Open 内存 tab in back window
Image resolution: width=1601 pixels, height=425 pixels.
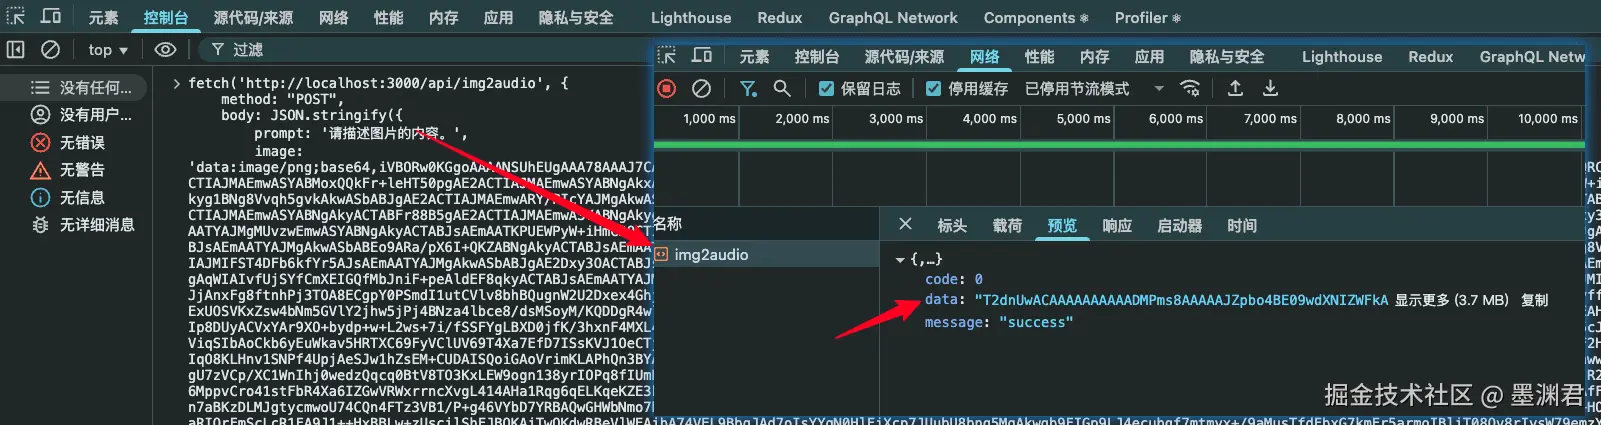(444, 18)
